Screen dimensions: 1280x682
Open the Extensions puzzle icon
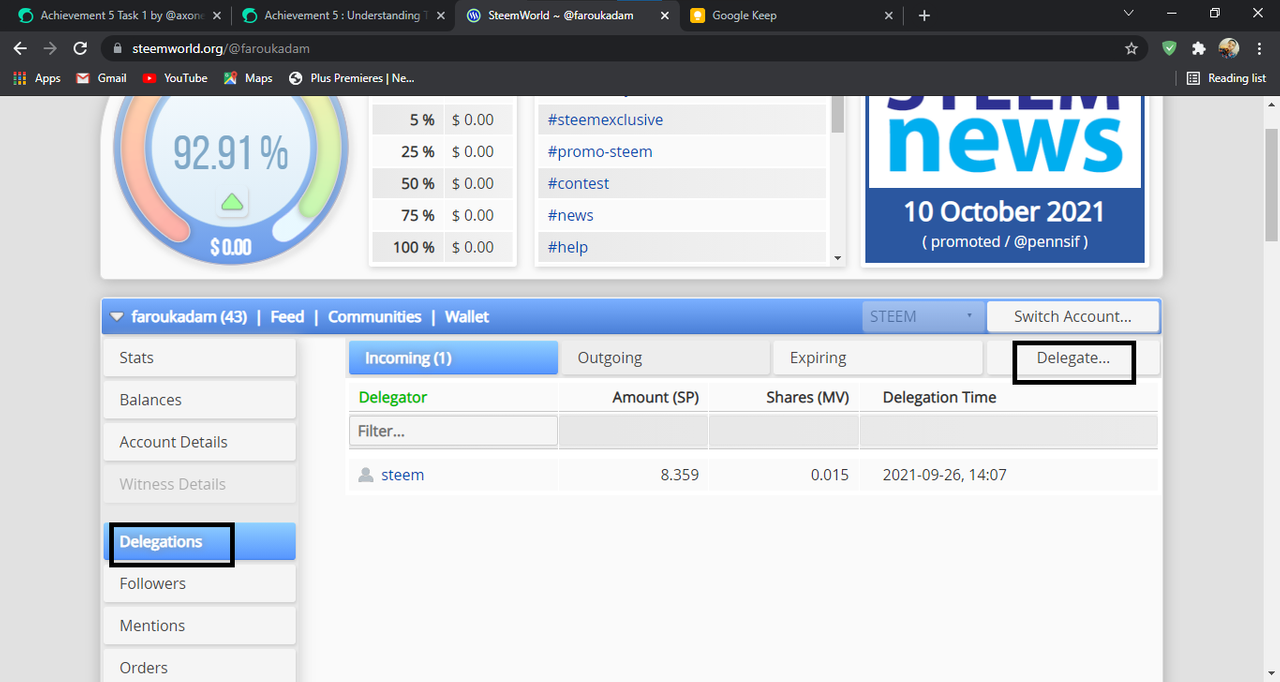click(x=1199, y=48)
